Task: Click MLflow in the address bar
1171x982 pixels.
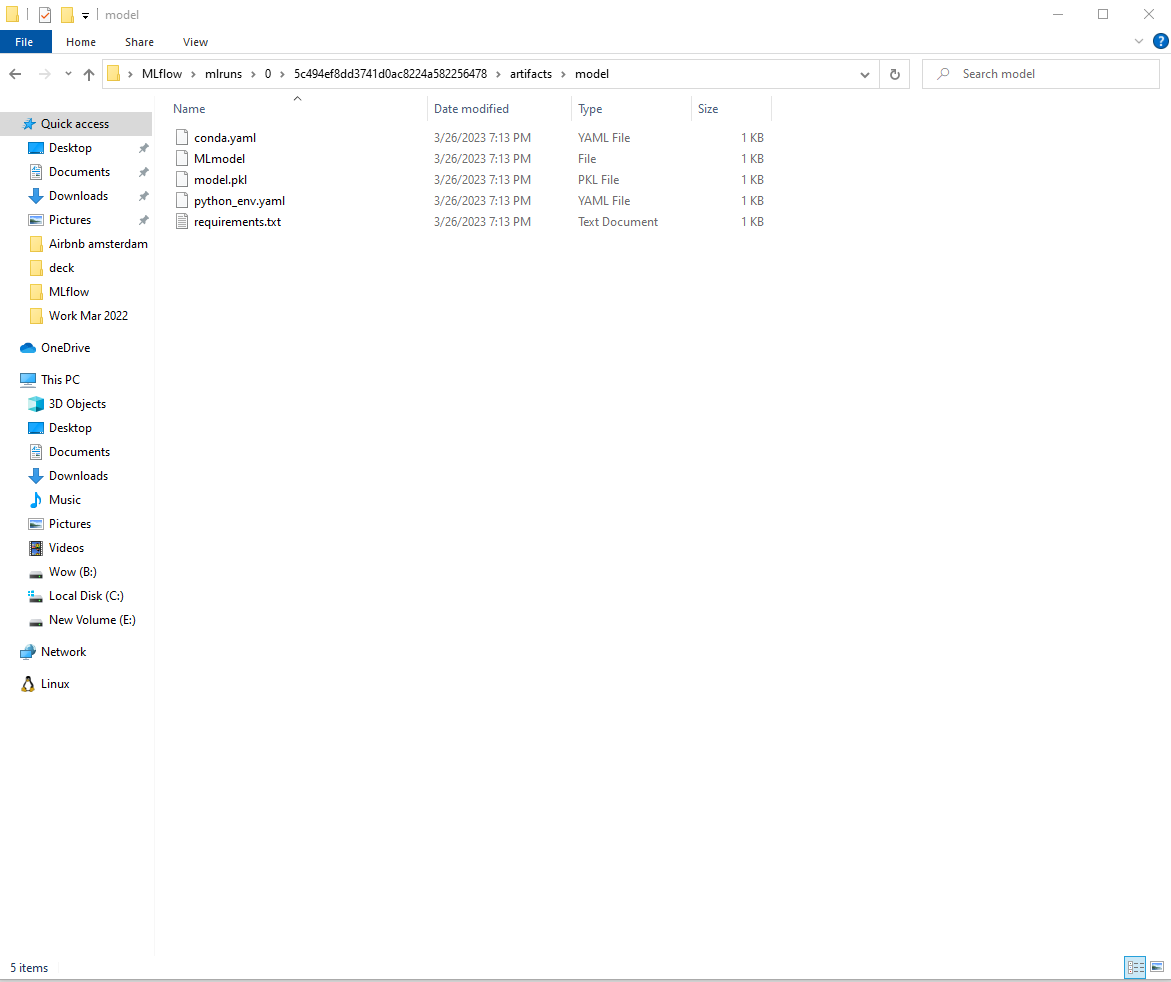Action: coord(162,74)
